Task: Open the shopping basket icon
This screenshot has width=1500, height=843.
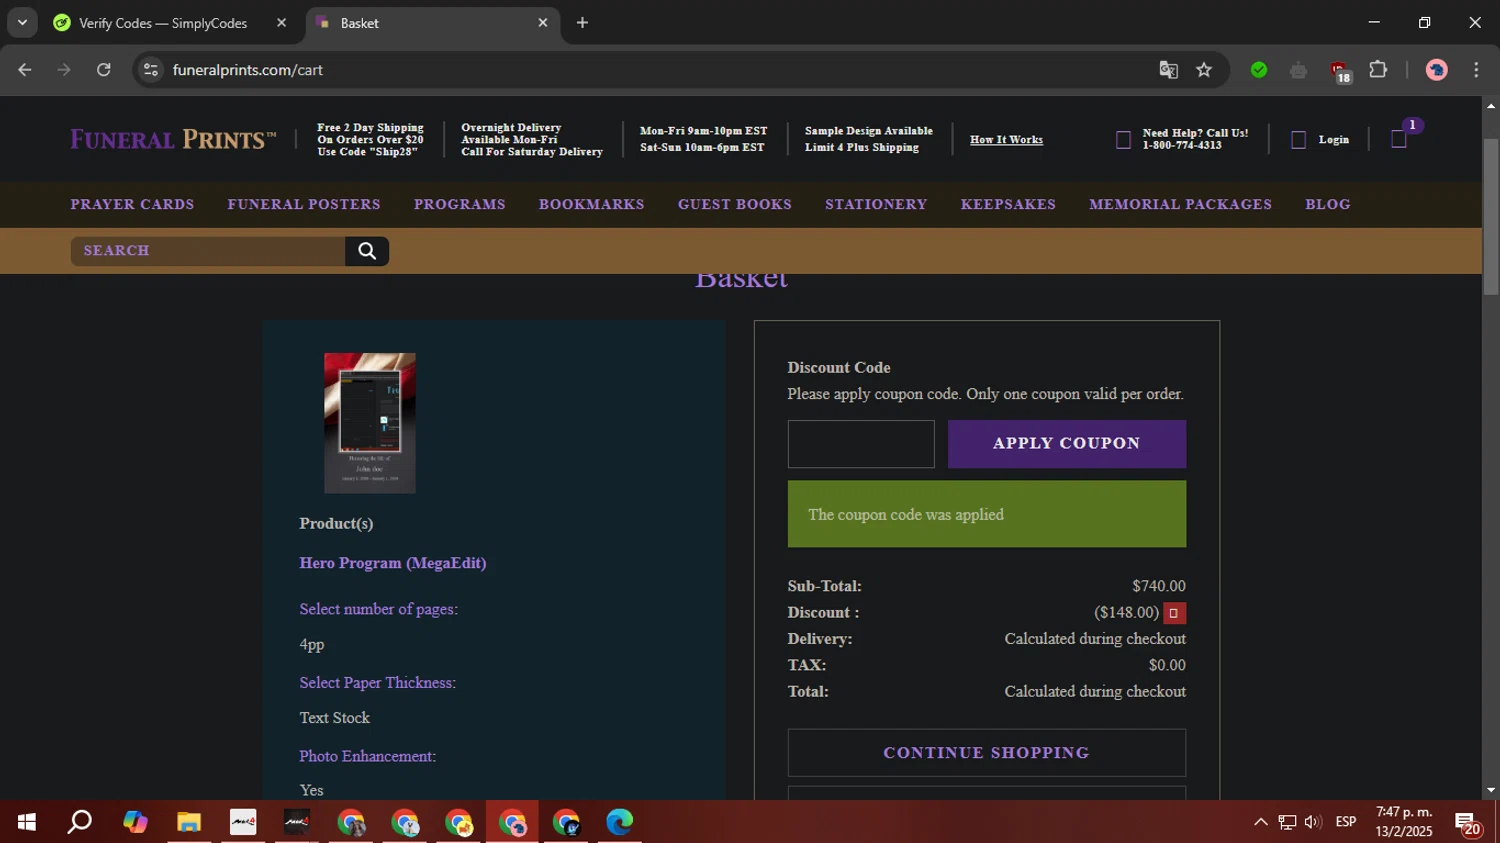Action: [x=1399, y=140]
